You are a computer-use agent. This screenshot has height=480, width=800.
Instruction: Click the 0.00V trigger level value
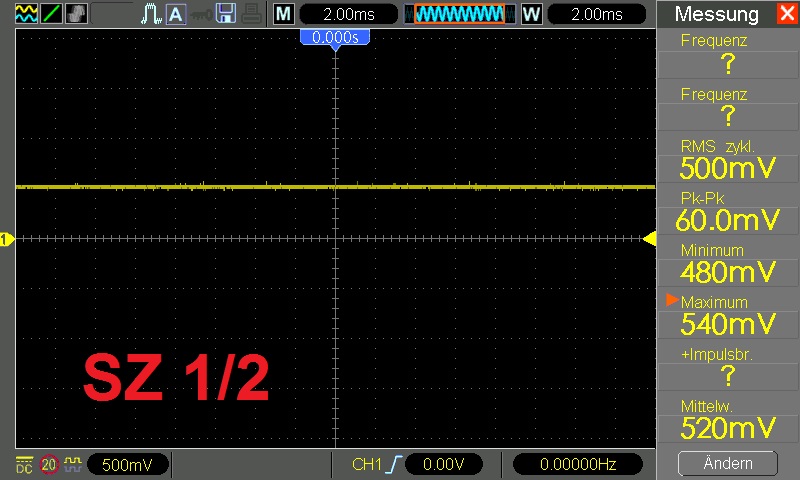point(443,464)
